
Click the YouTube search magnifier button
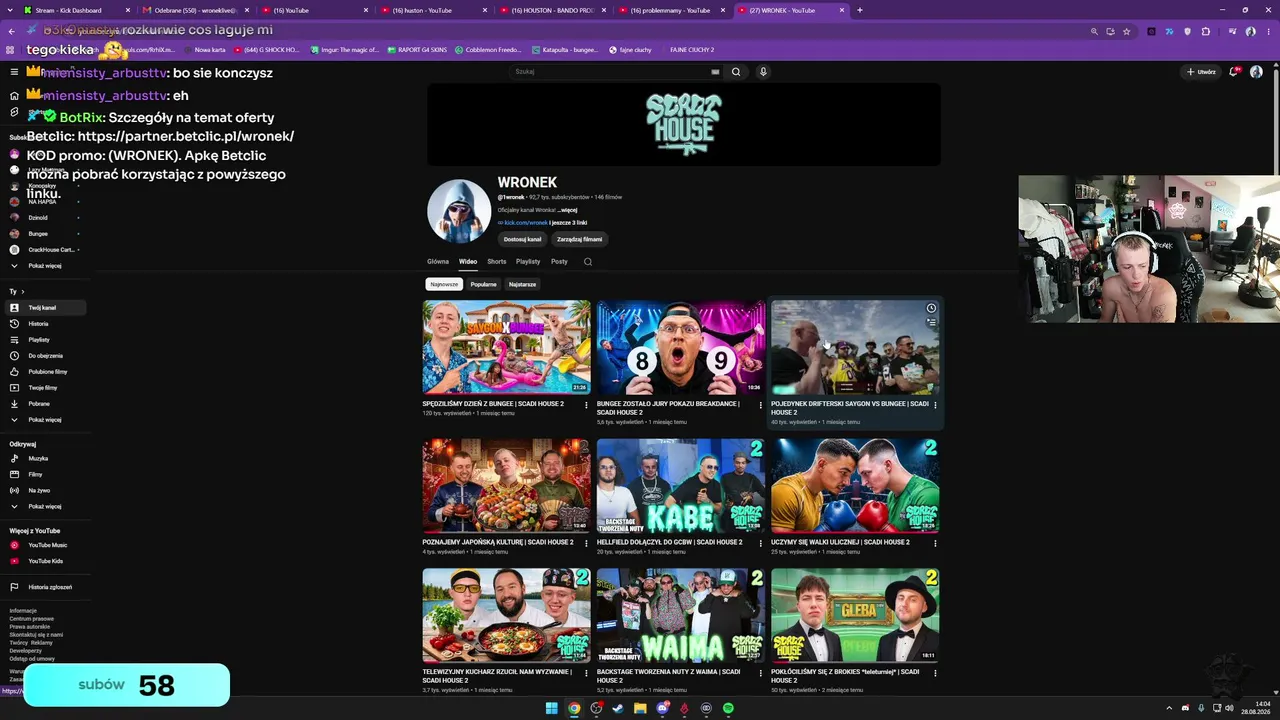tap(736, 72)
